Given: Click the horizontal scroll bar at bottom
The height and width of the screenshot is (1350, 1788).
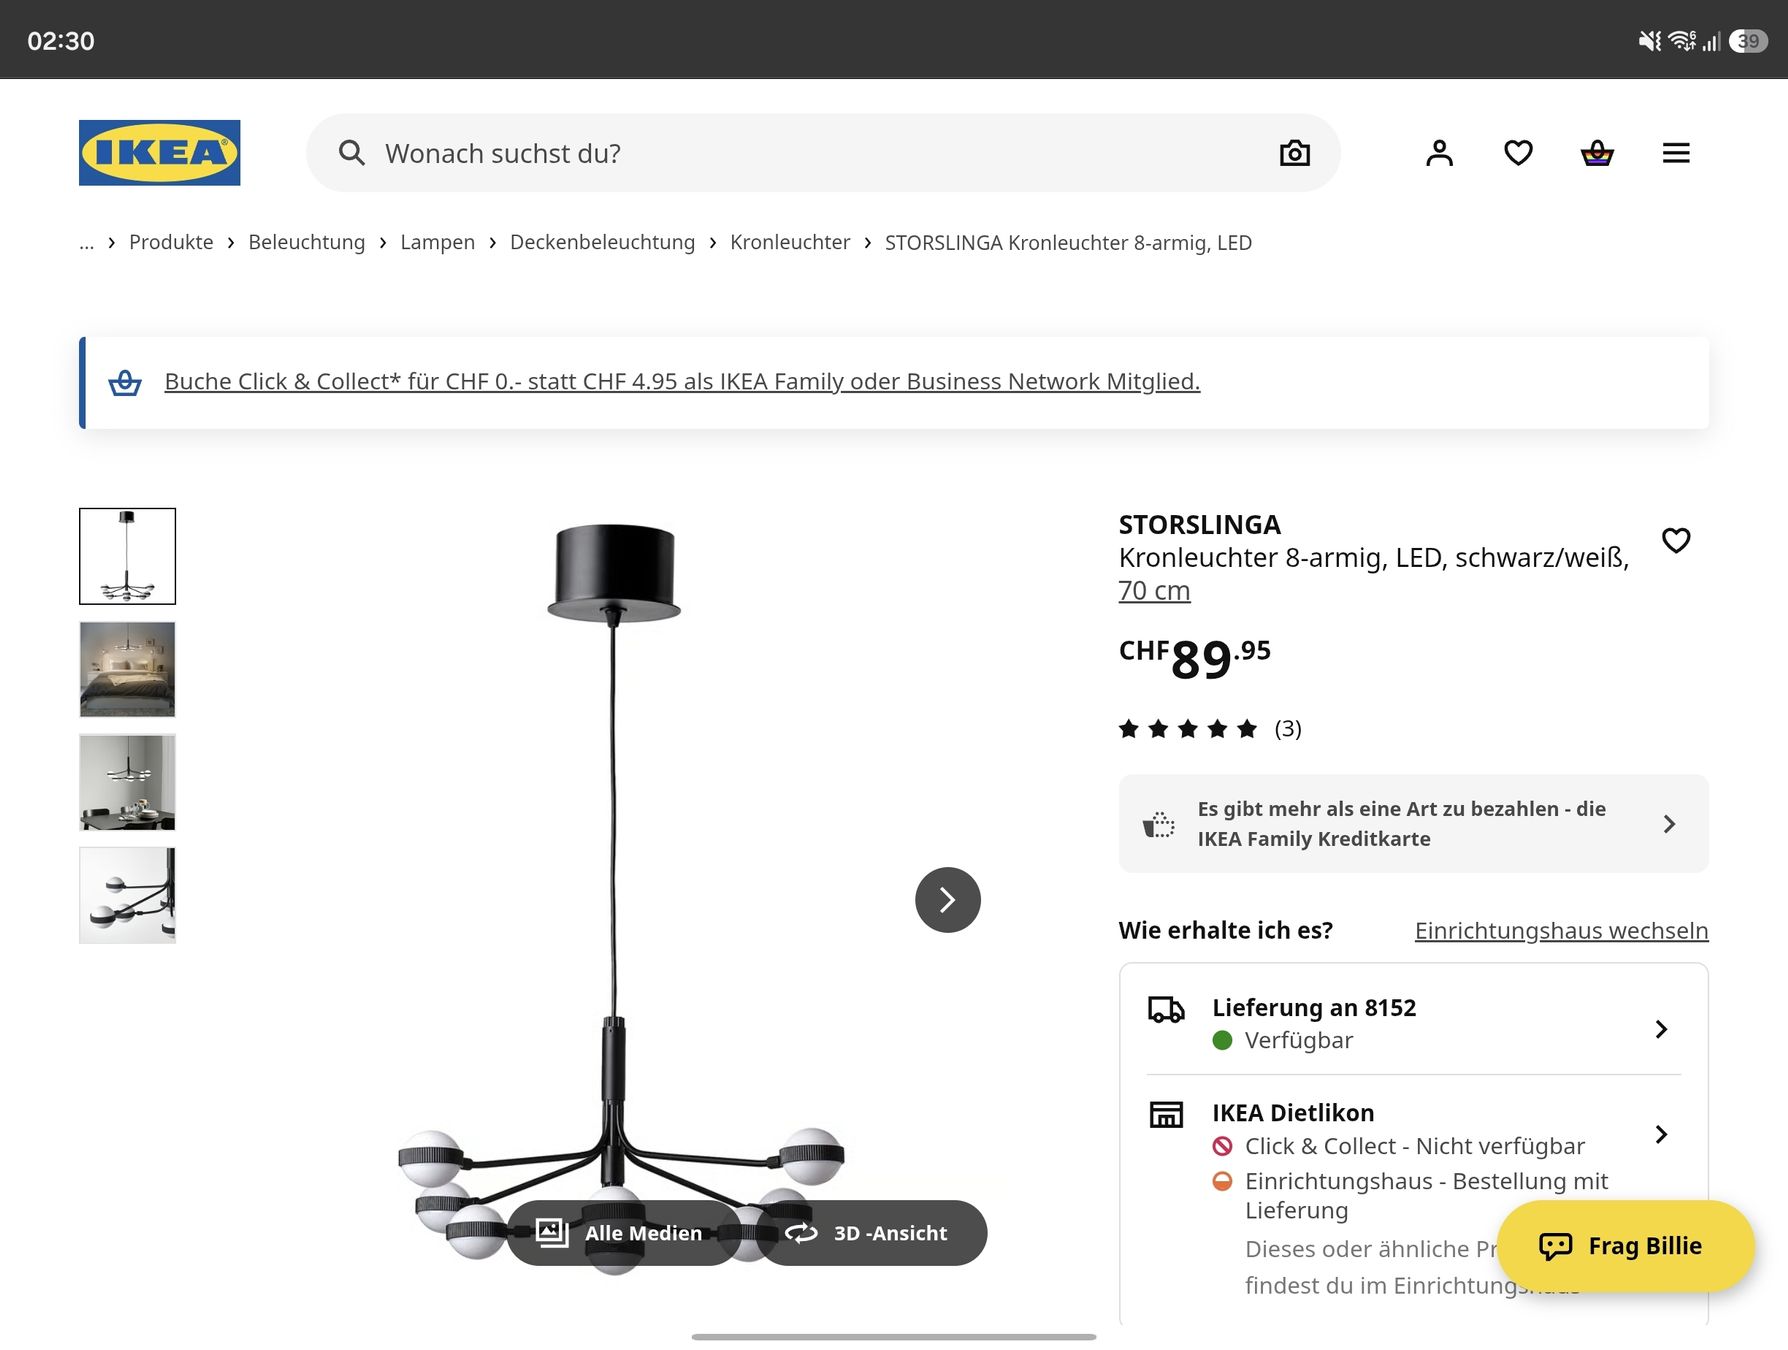Looking at the screenshot, I should click(894, 1337).
